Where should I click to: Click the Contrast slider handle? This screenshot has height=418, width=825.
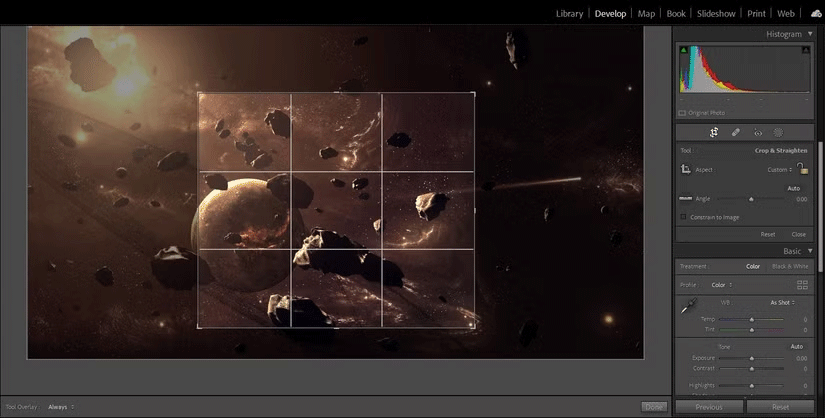point(751,369)
